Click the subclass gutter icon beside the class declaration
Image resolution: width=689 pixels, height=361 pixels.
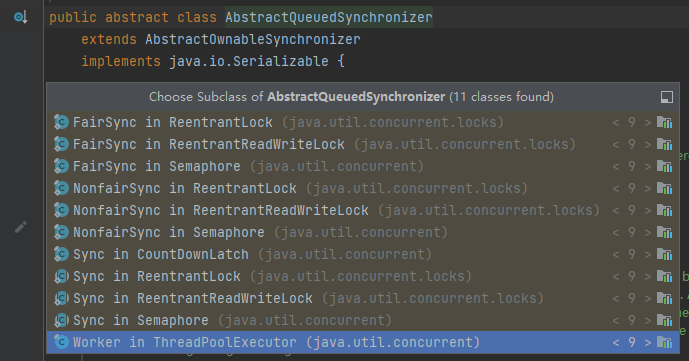coord(21,17)
